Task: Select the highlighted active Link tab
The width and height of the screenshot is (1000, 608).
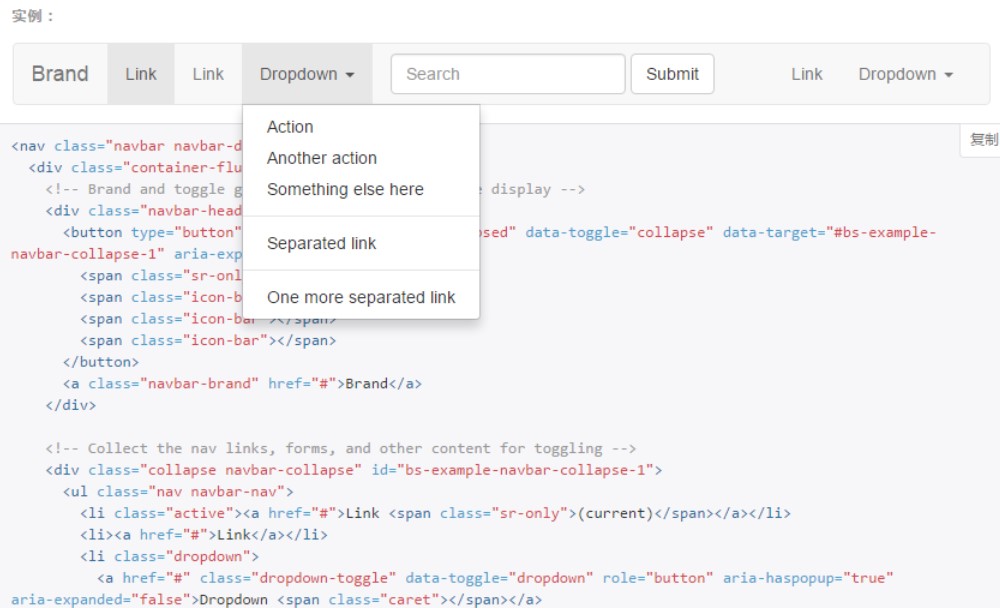Action: [x=141, y=74]
